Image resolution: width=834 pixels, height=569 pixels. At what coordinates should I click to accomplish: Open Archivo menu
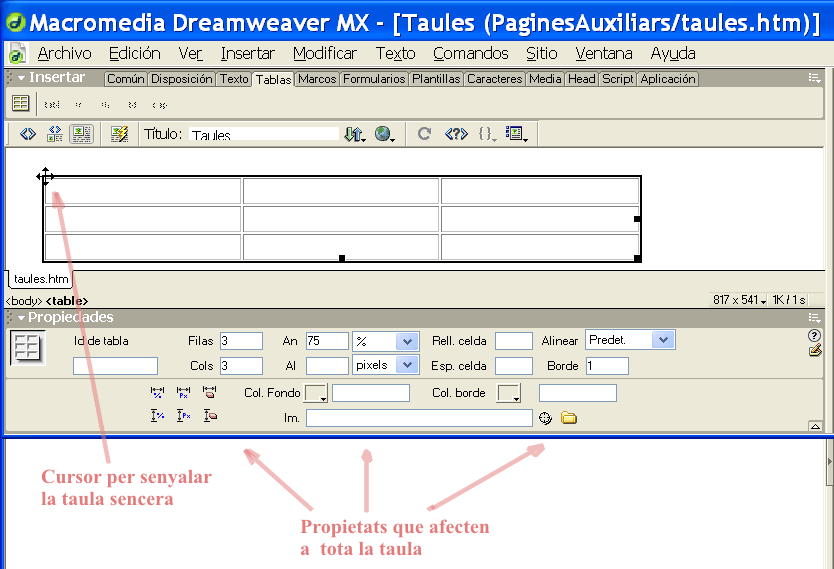(64, 53)
